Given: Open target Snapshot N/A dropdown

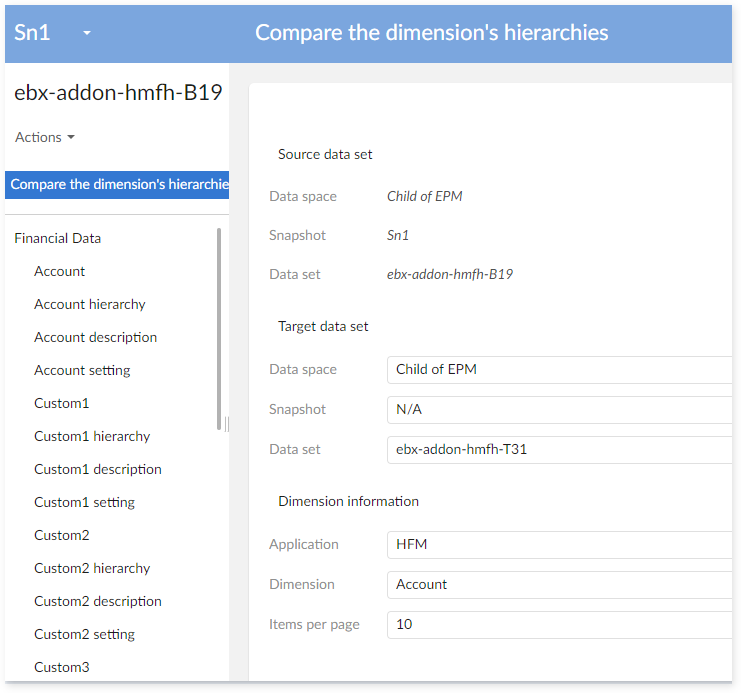Looking at the screenshot, I should tap(558, 409).
